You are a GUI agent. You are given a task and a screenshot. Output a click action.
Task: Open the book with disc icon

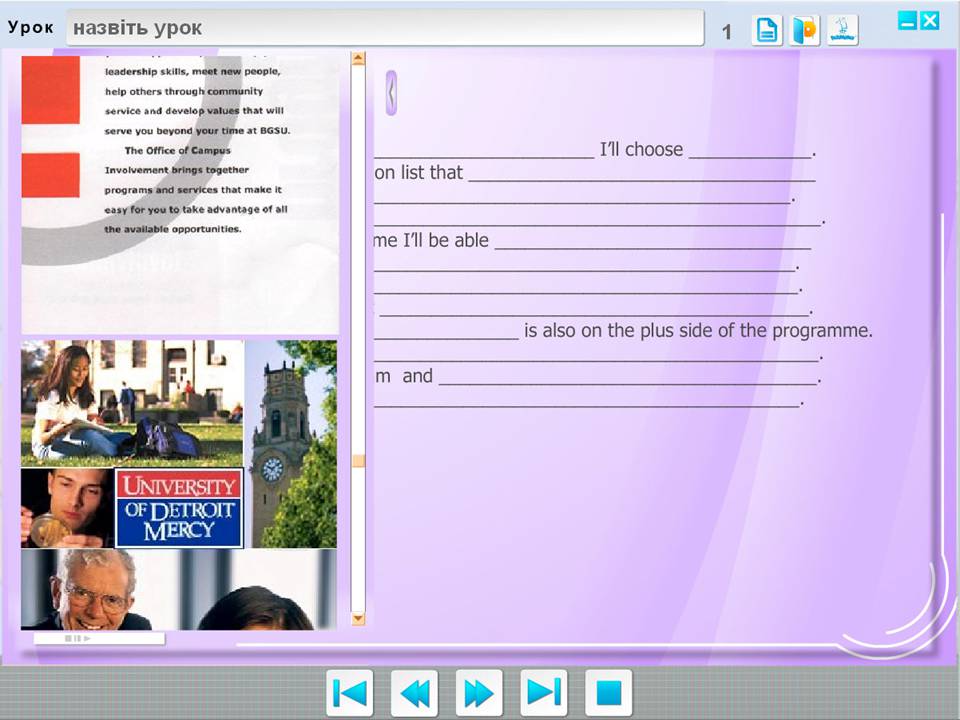pos(804,30)
